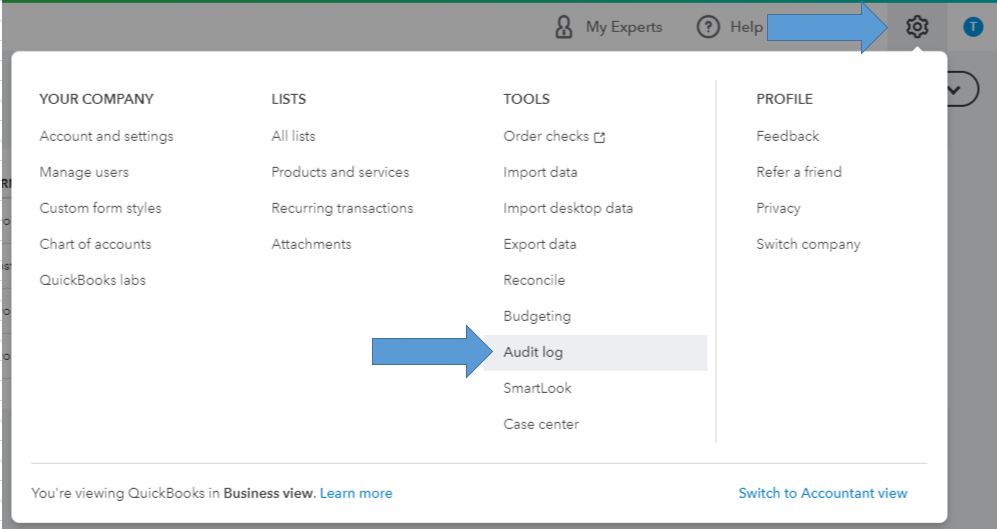Switch to Accountant view
This screenshot has height=529, width=997.
(823, 493)
